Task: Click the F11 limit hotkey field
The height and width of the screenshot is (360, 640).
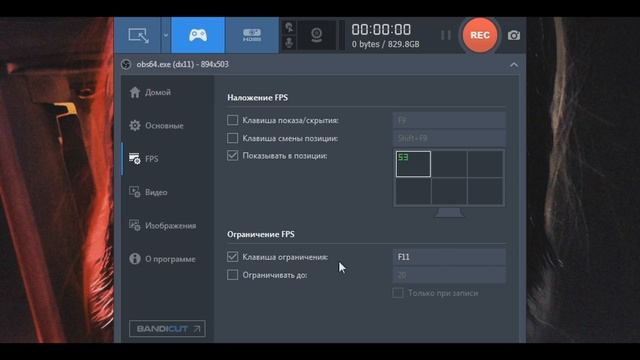Action: (449, 257)
